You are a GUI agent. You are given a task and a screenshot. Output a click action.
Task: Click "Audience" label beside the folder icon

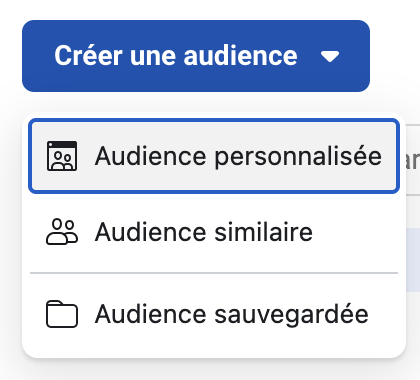coord(151,314)
